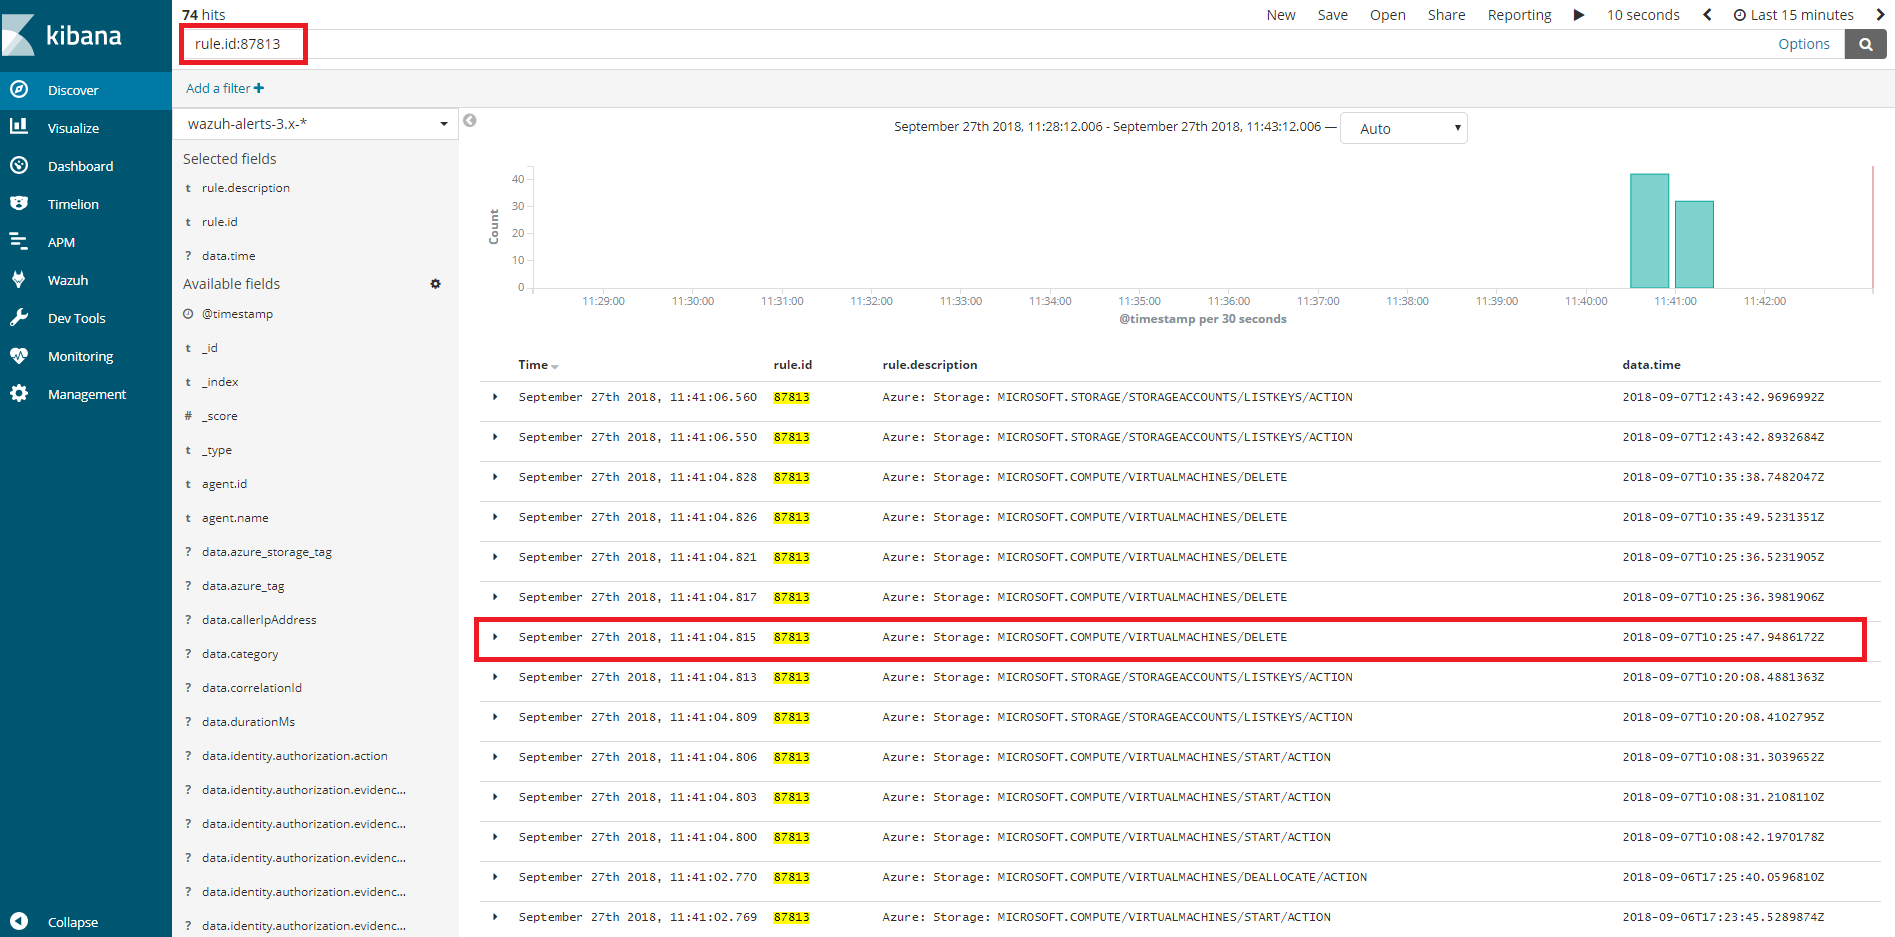Open New search menu item
This screenshot has width=1895, height=937.
click(1281, 15)
